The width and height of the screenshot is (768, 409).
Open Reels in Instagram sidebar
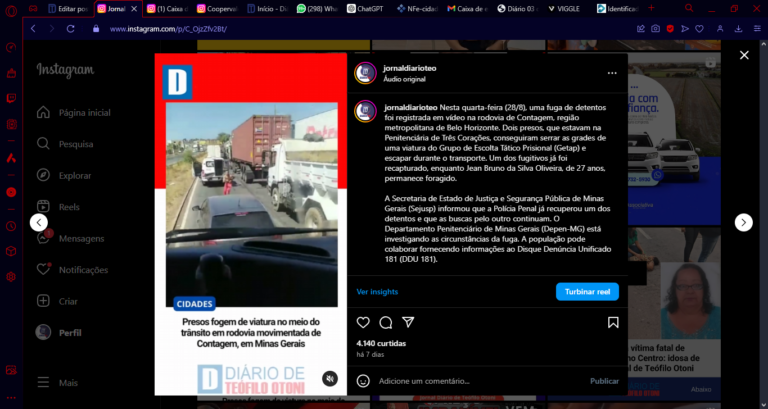(58, 207)
